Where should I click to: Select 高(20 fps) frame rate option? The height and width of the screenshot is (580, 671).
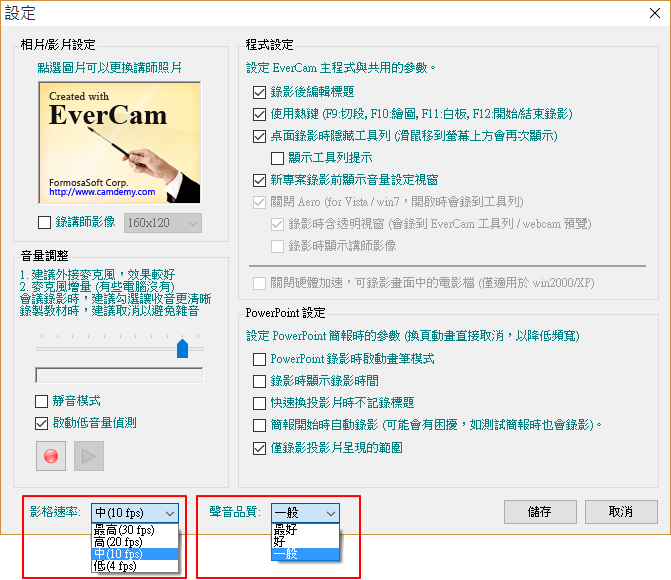coord(135,542)
